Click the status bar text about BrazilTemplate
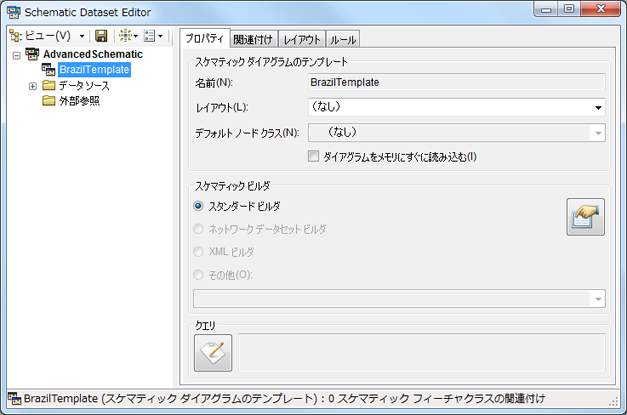 pos(284,399)
